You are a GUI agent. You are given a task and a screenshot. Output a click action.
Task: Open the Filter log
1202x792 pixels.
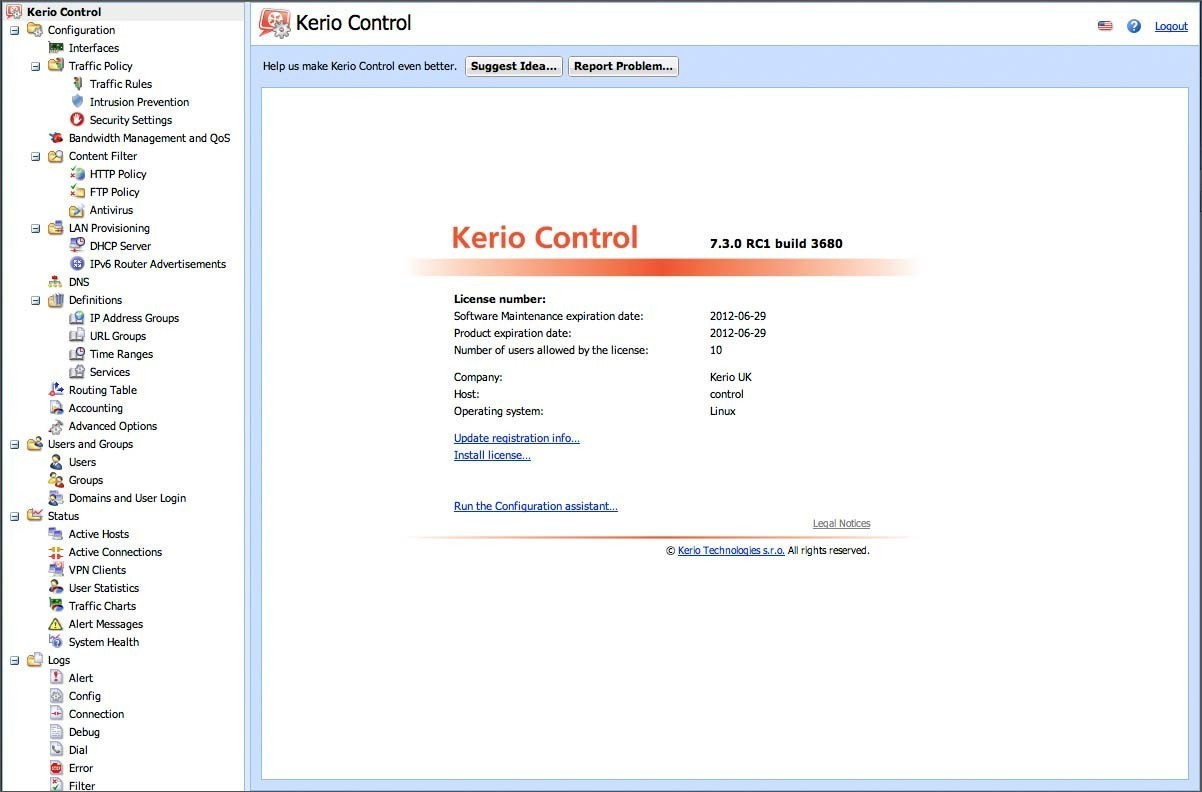click(x=82, y=786)
